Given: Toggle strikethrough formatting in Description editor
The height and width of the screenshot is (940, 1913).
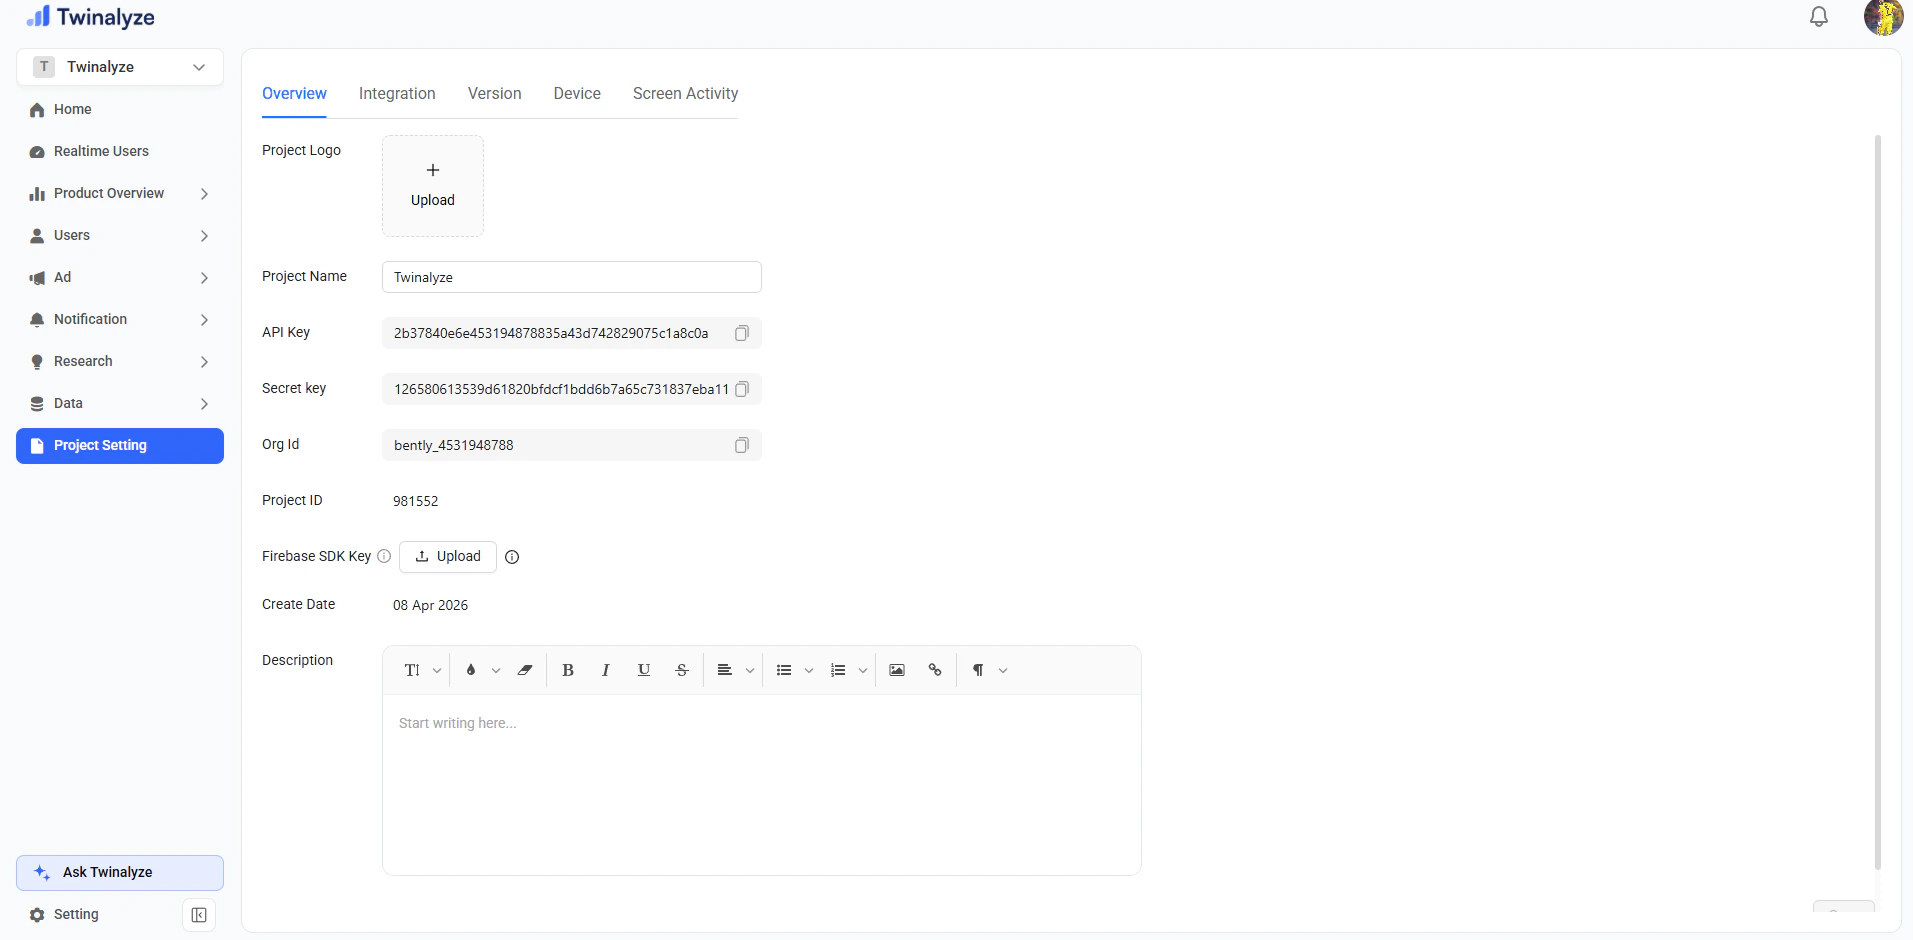Looking at the screenshot, I should [682, 670].
